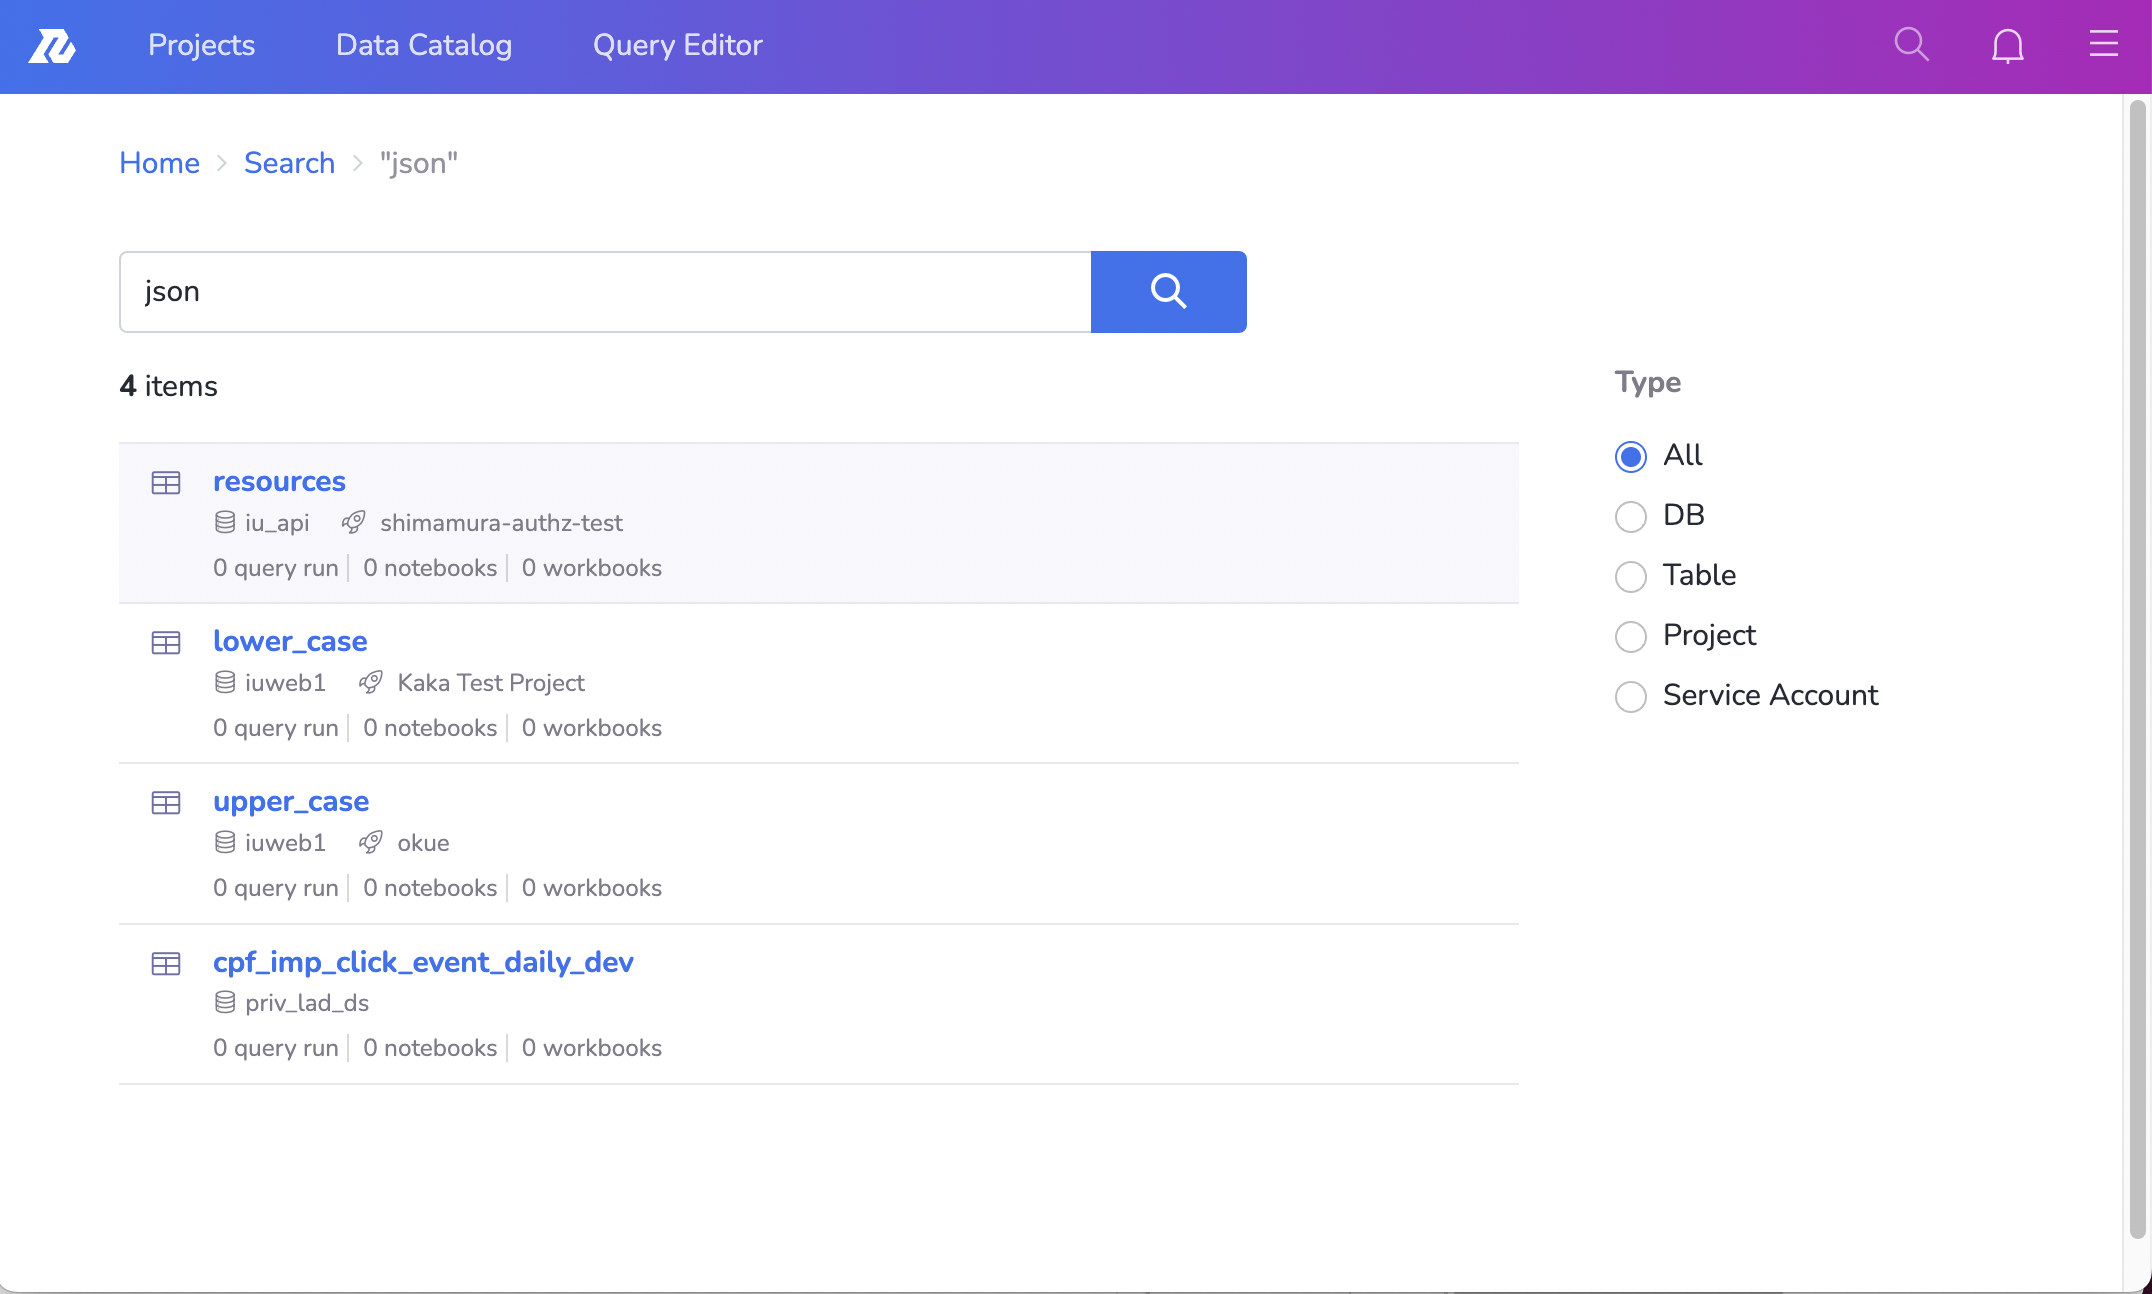Select the DB type filter
This screenshot has height=1294, width=2152.
click(x=1630, y=516)
